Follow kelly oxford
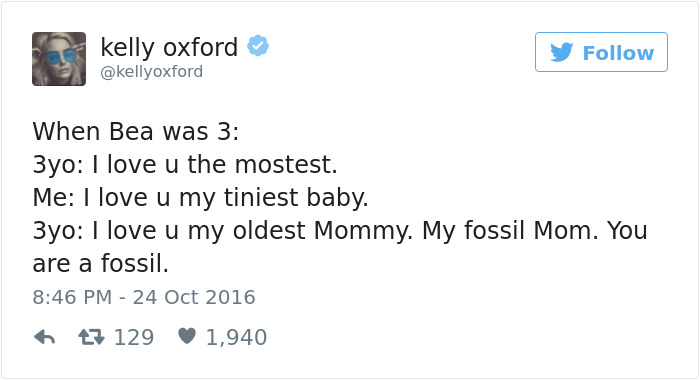 tap(601, 52)
